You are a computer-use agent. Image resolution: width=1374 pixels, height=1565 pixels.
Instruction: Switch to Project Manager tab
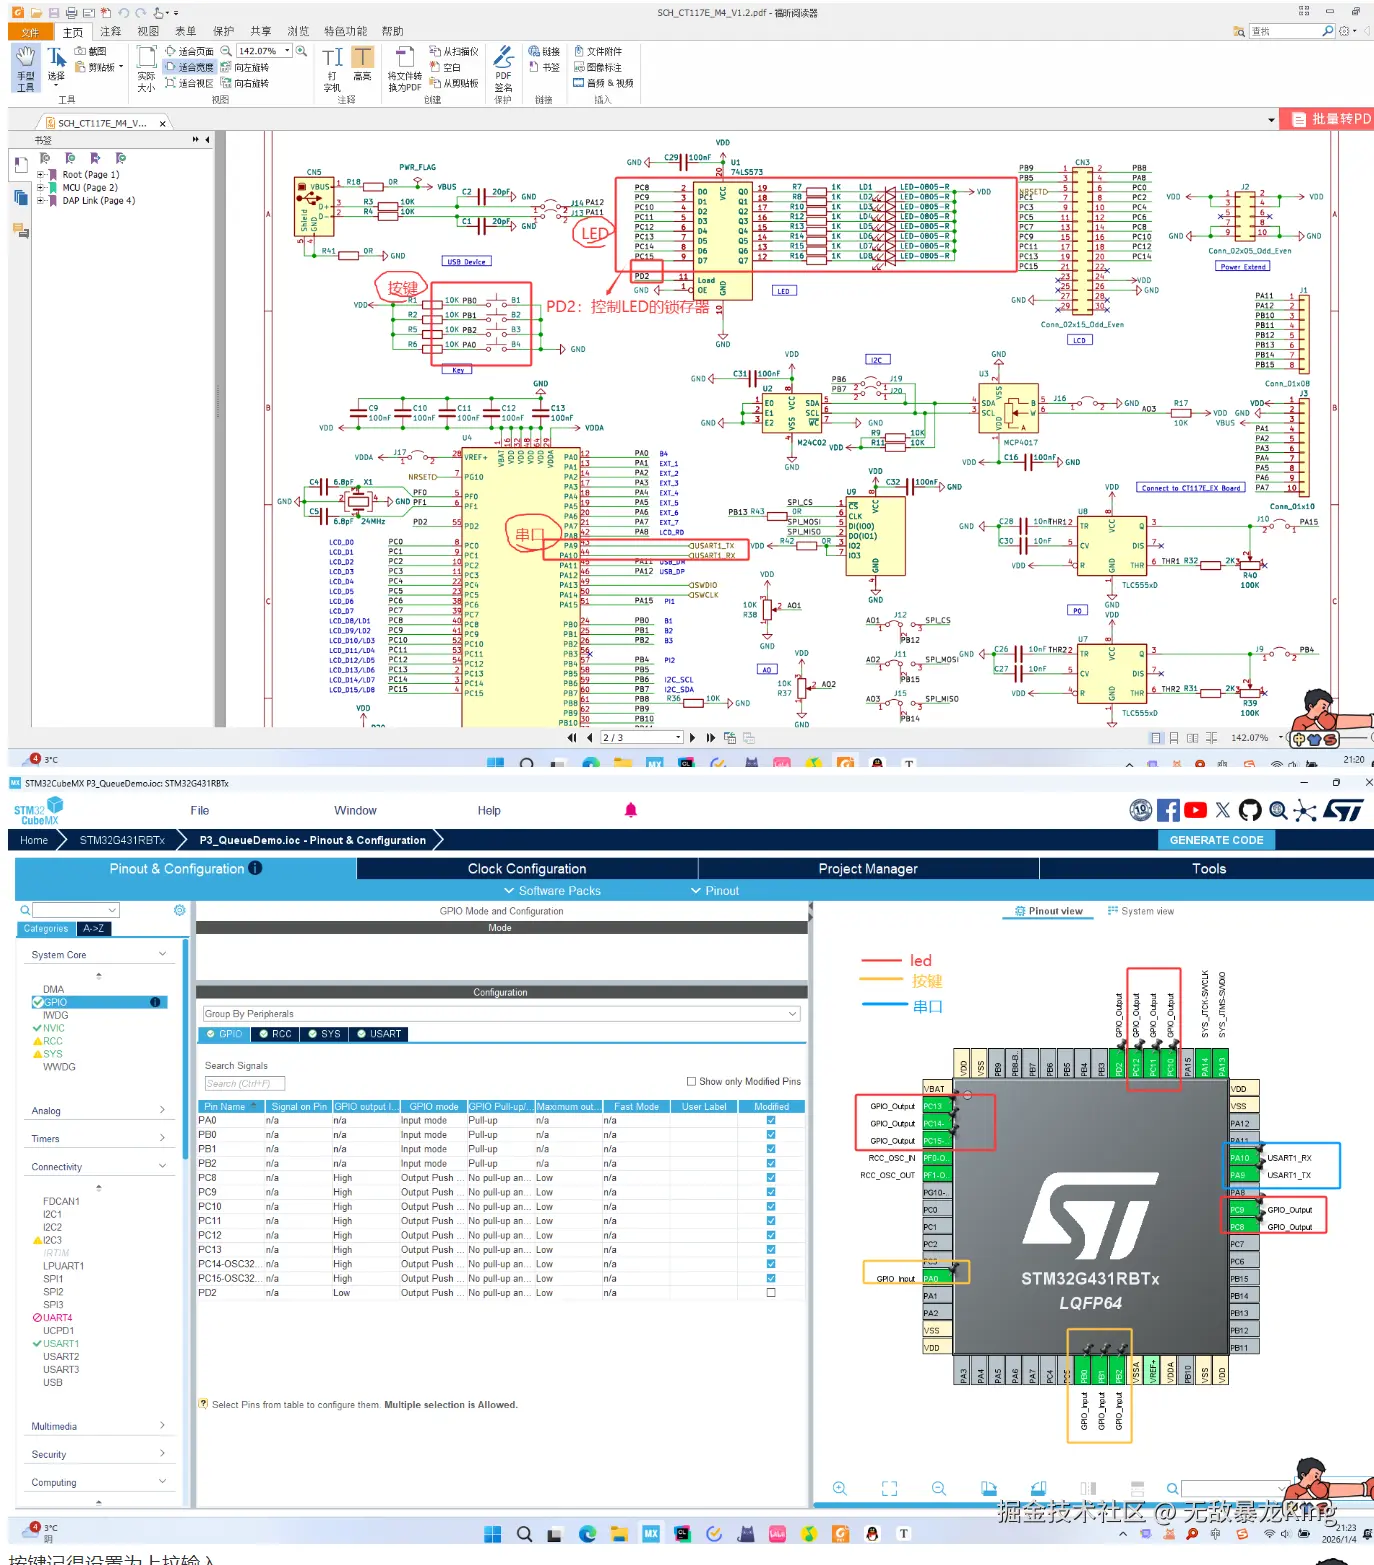[x=868, y=869]
